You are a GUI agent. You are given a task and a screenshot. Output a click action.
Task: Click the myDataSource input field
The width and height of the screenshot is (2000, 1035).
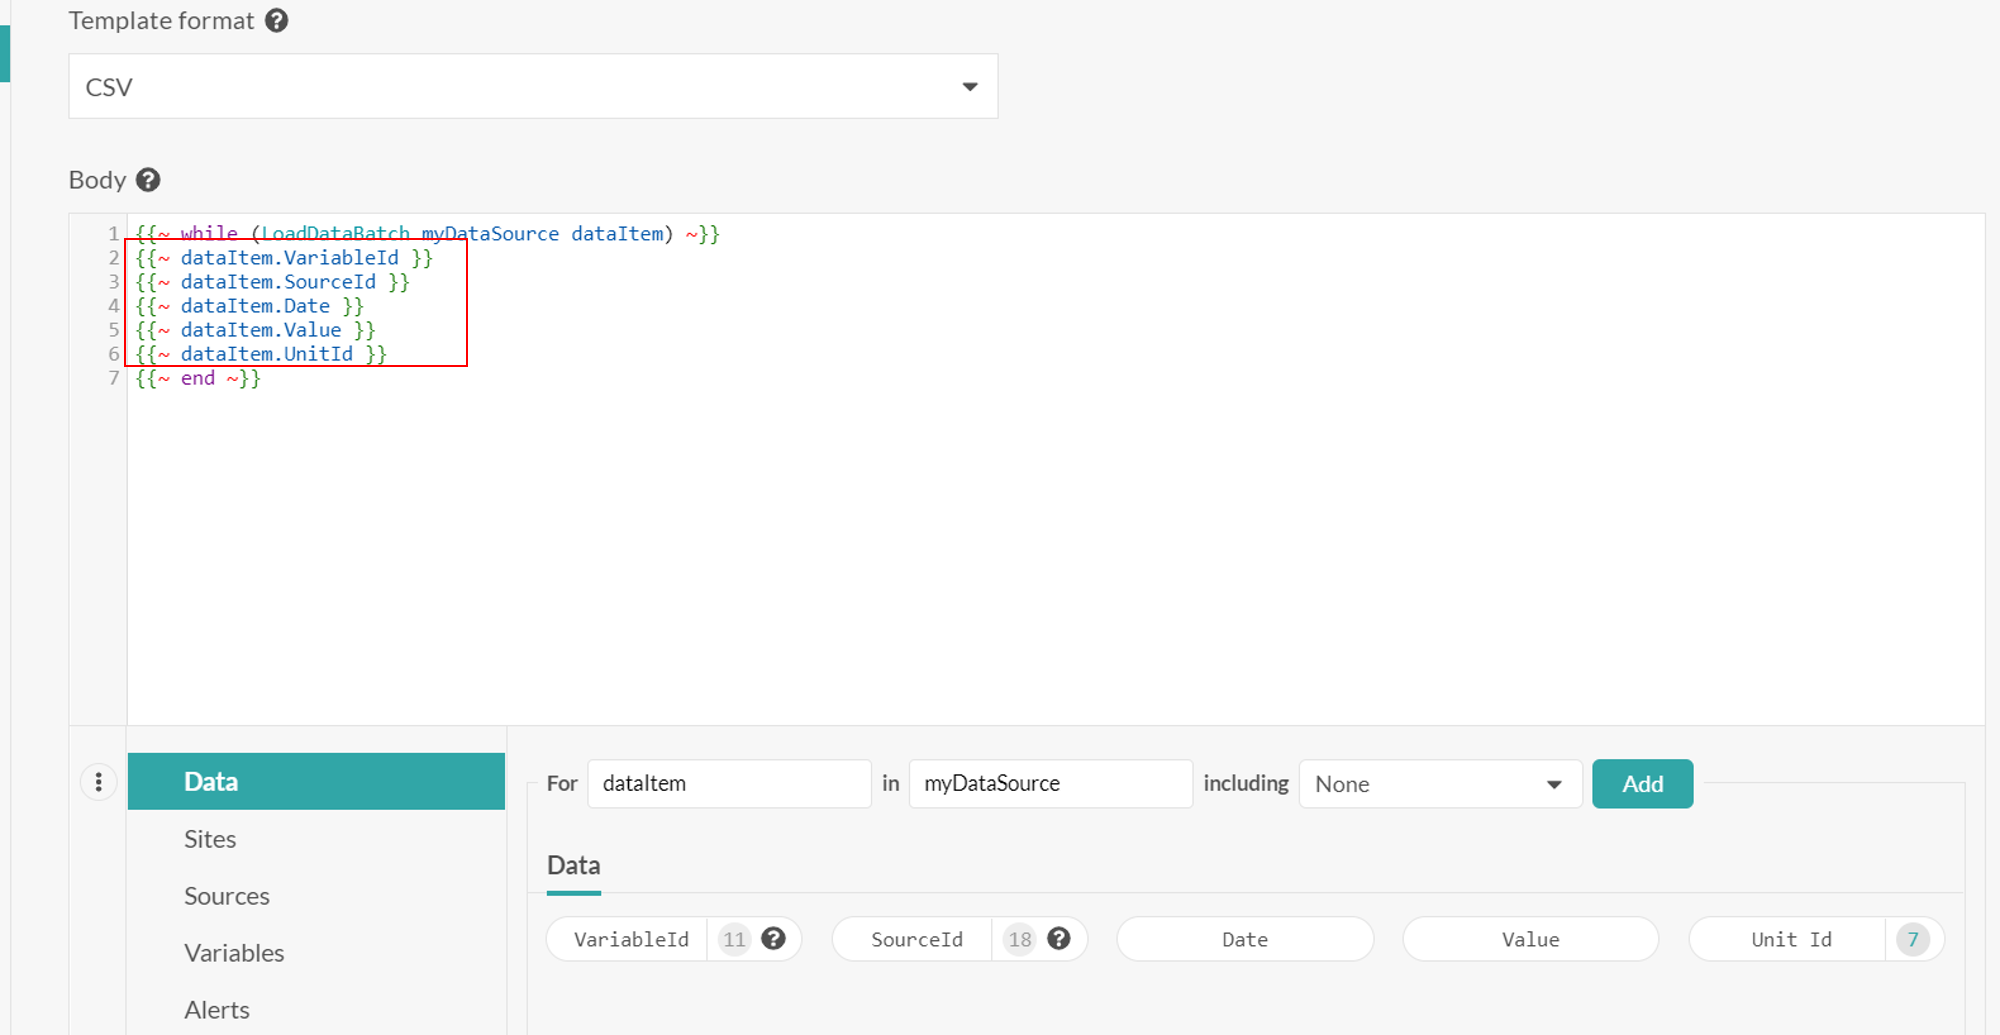pos(1049,784)
